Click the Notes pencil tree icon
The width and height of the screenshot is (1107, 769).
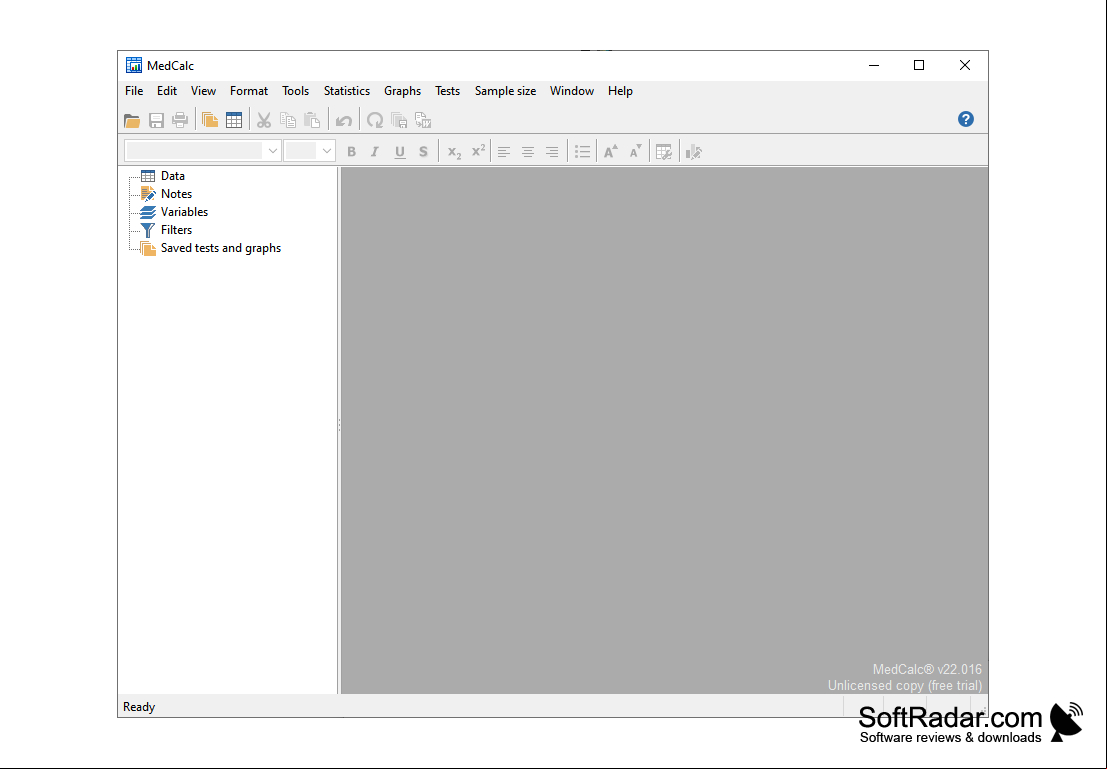click(x=148, y=194)
